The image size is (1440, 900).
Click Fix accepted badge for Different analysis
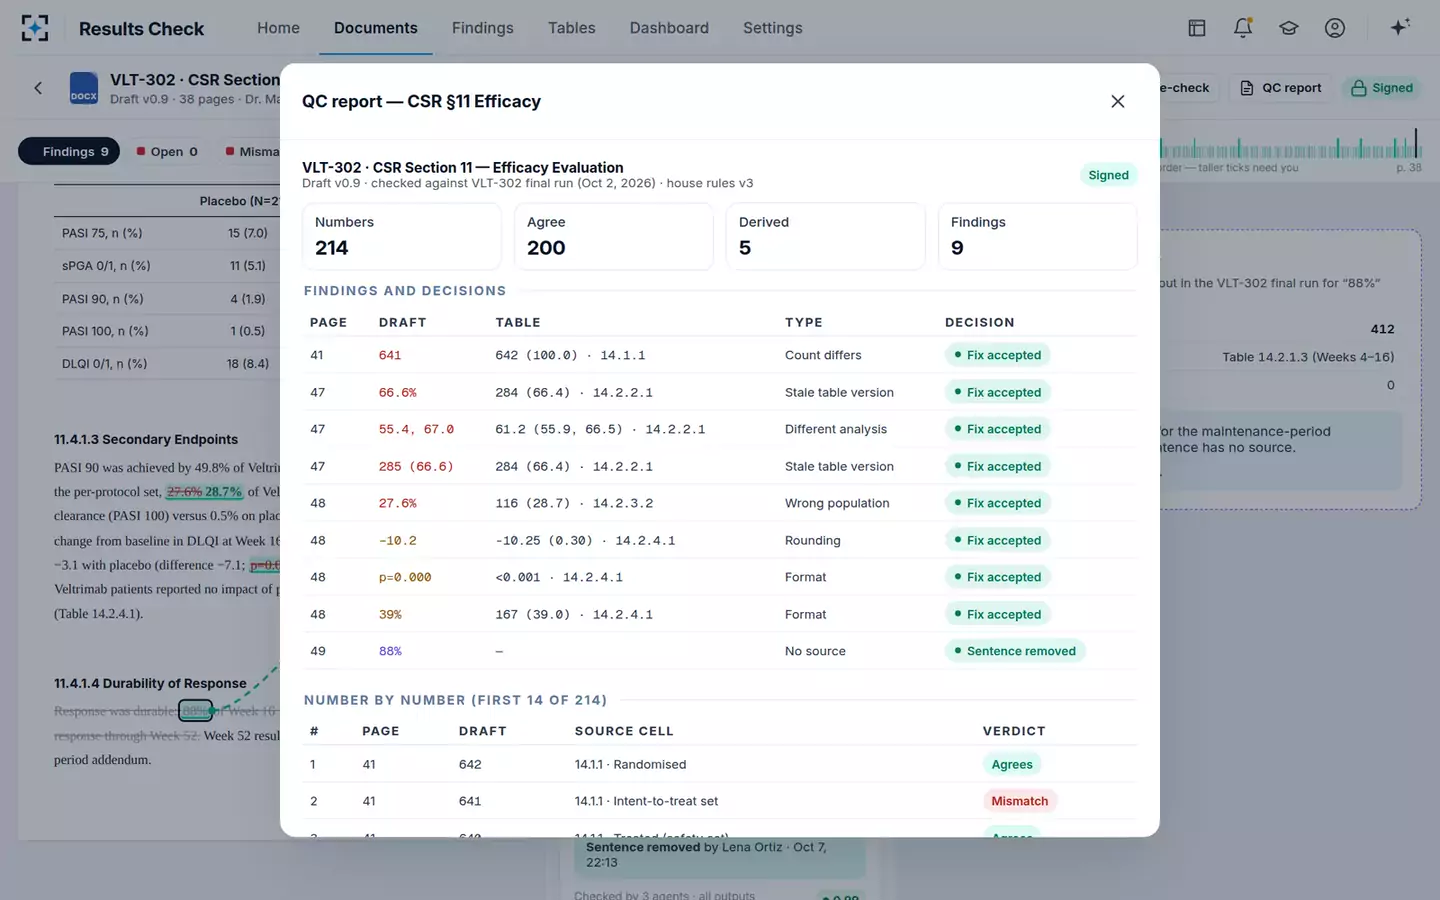point(997,429)
